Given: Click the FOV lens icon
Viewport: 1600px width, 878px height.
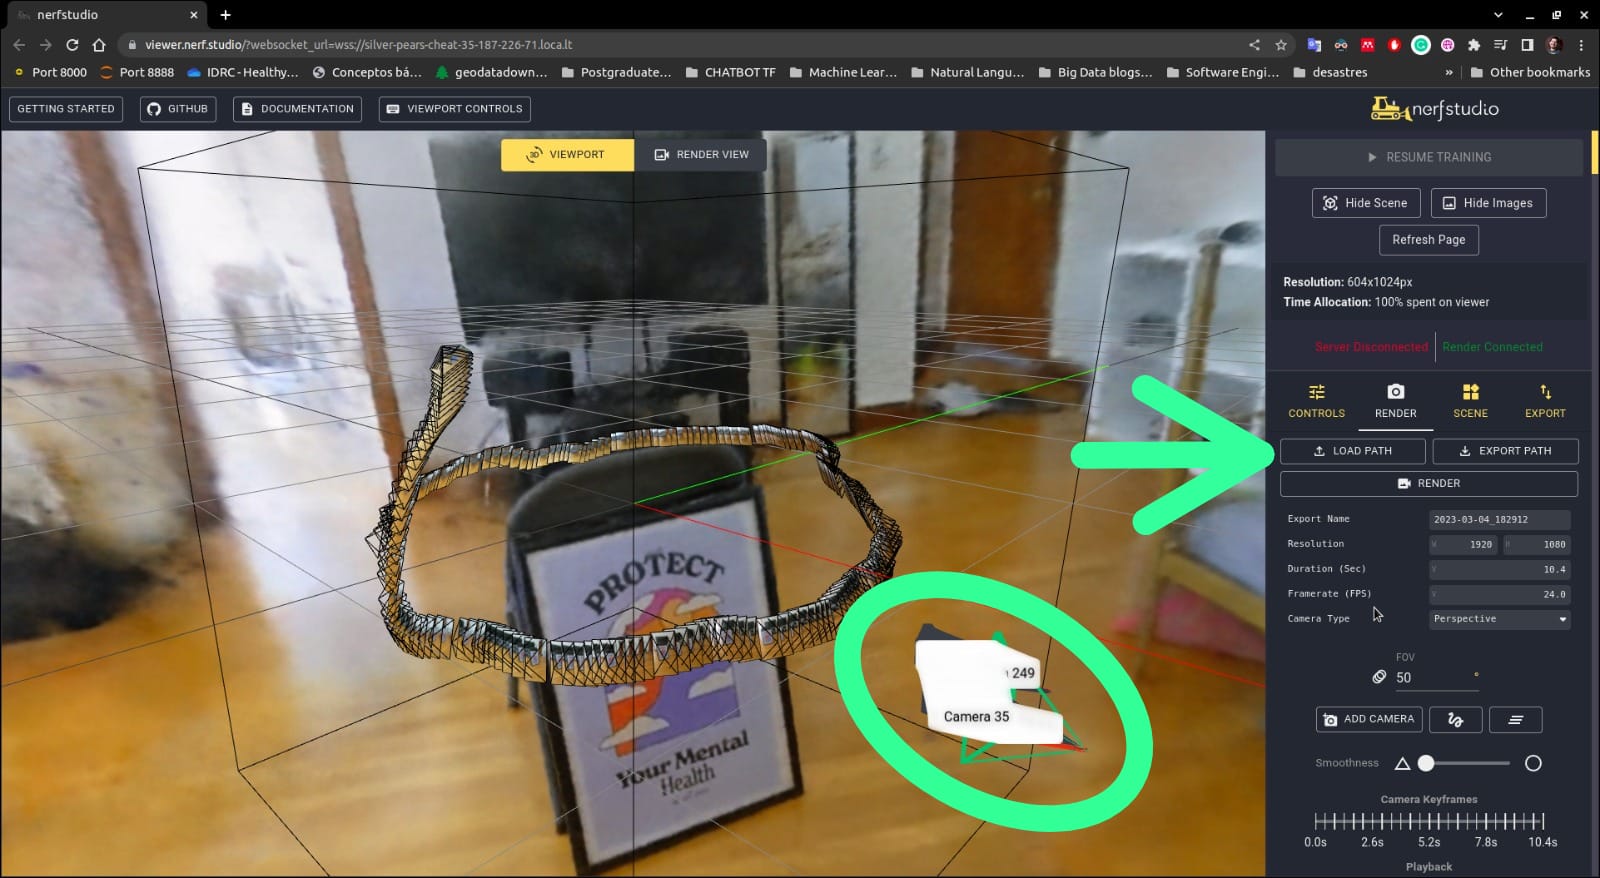Looking at the screenshot, I should (1379, 677).
